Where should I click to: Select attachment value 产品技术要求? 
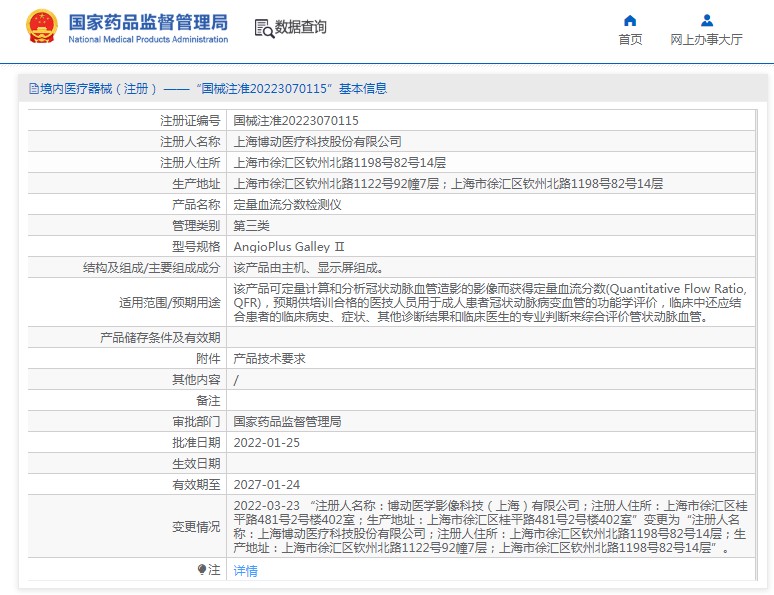point(270,358)
